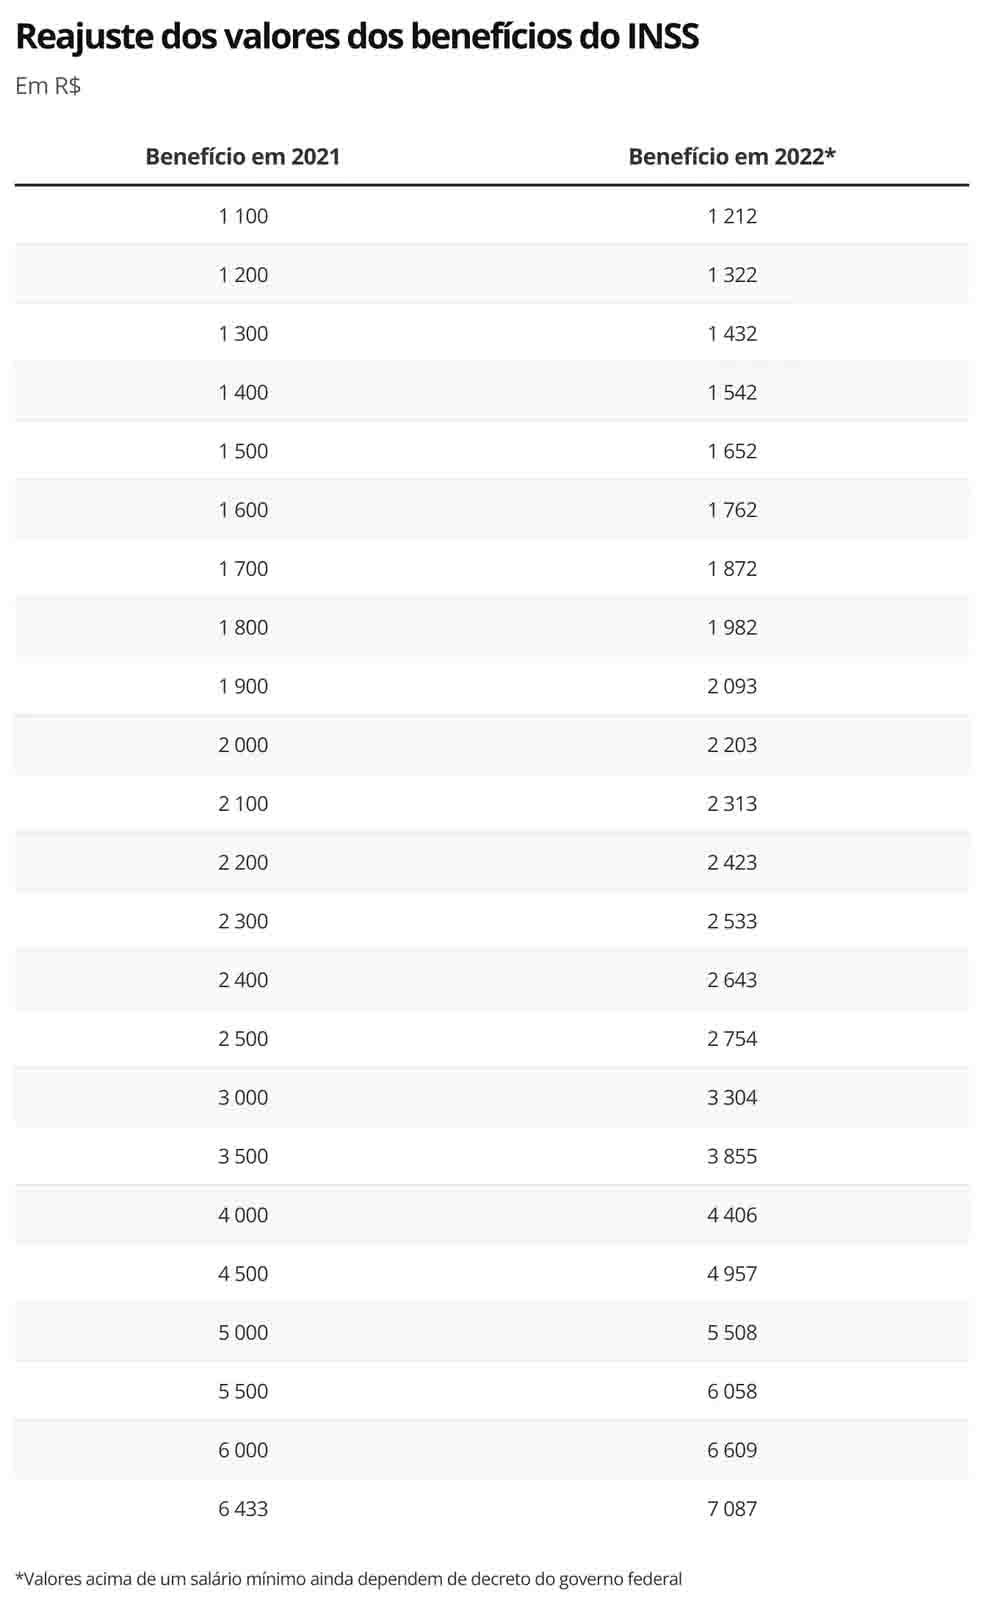Image resolution: width=984 pixels, height=1613 pixels.
Task: Click the 4 500 benefit cell
Action: 243,1274
